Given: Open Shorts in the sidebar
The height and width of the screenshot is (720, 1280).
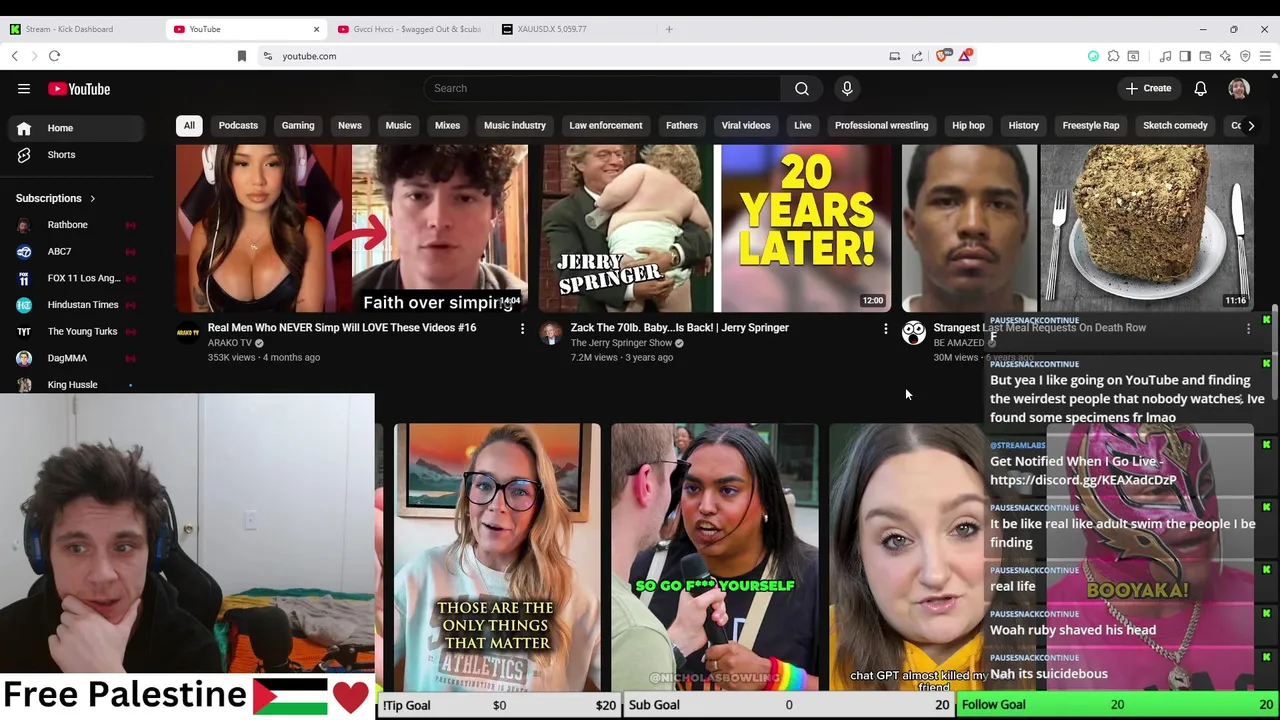Looking at the screenshot, I should pyautogui.click(x=77, y=155).
